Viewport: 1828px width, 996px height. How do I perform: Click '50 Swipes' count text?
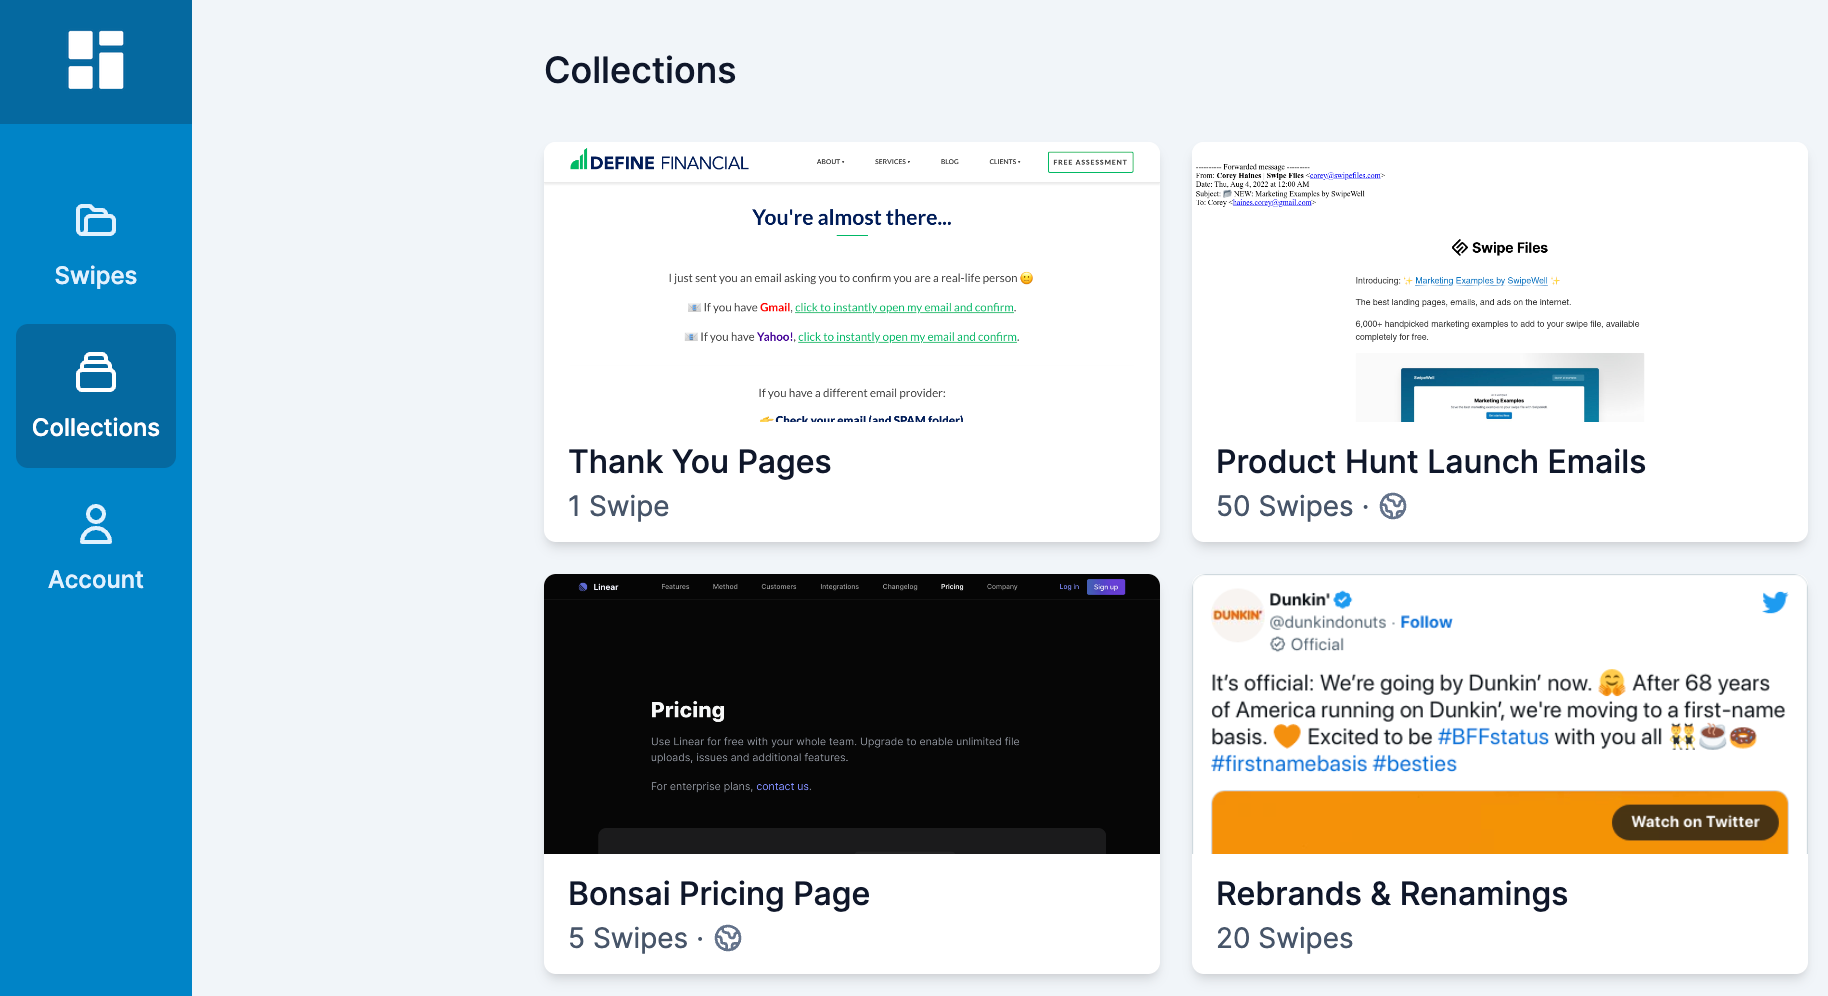[x=1285, y=506]
